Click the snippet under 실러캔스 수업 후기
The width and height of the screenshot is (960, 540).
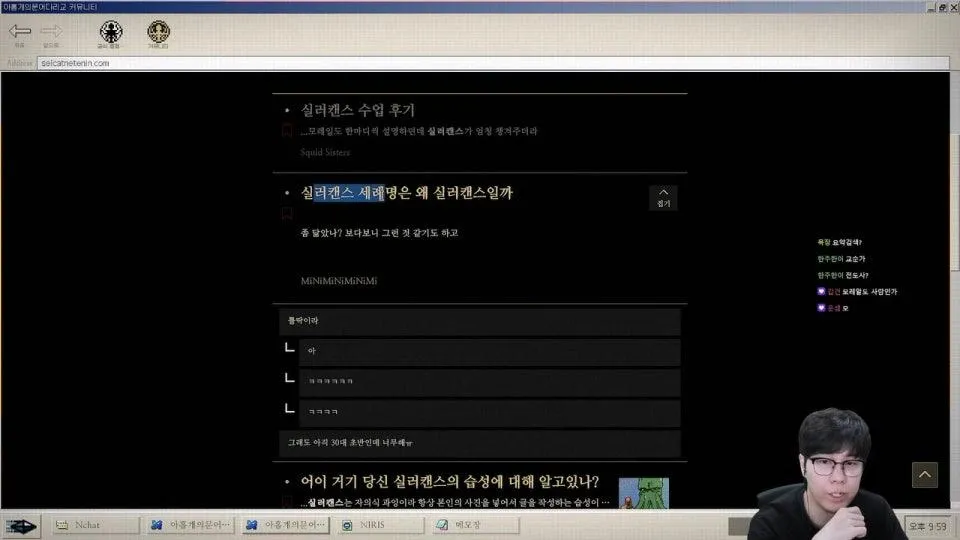tap(419, 132)
